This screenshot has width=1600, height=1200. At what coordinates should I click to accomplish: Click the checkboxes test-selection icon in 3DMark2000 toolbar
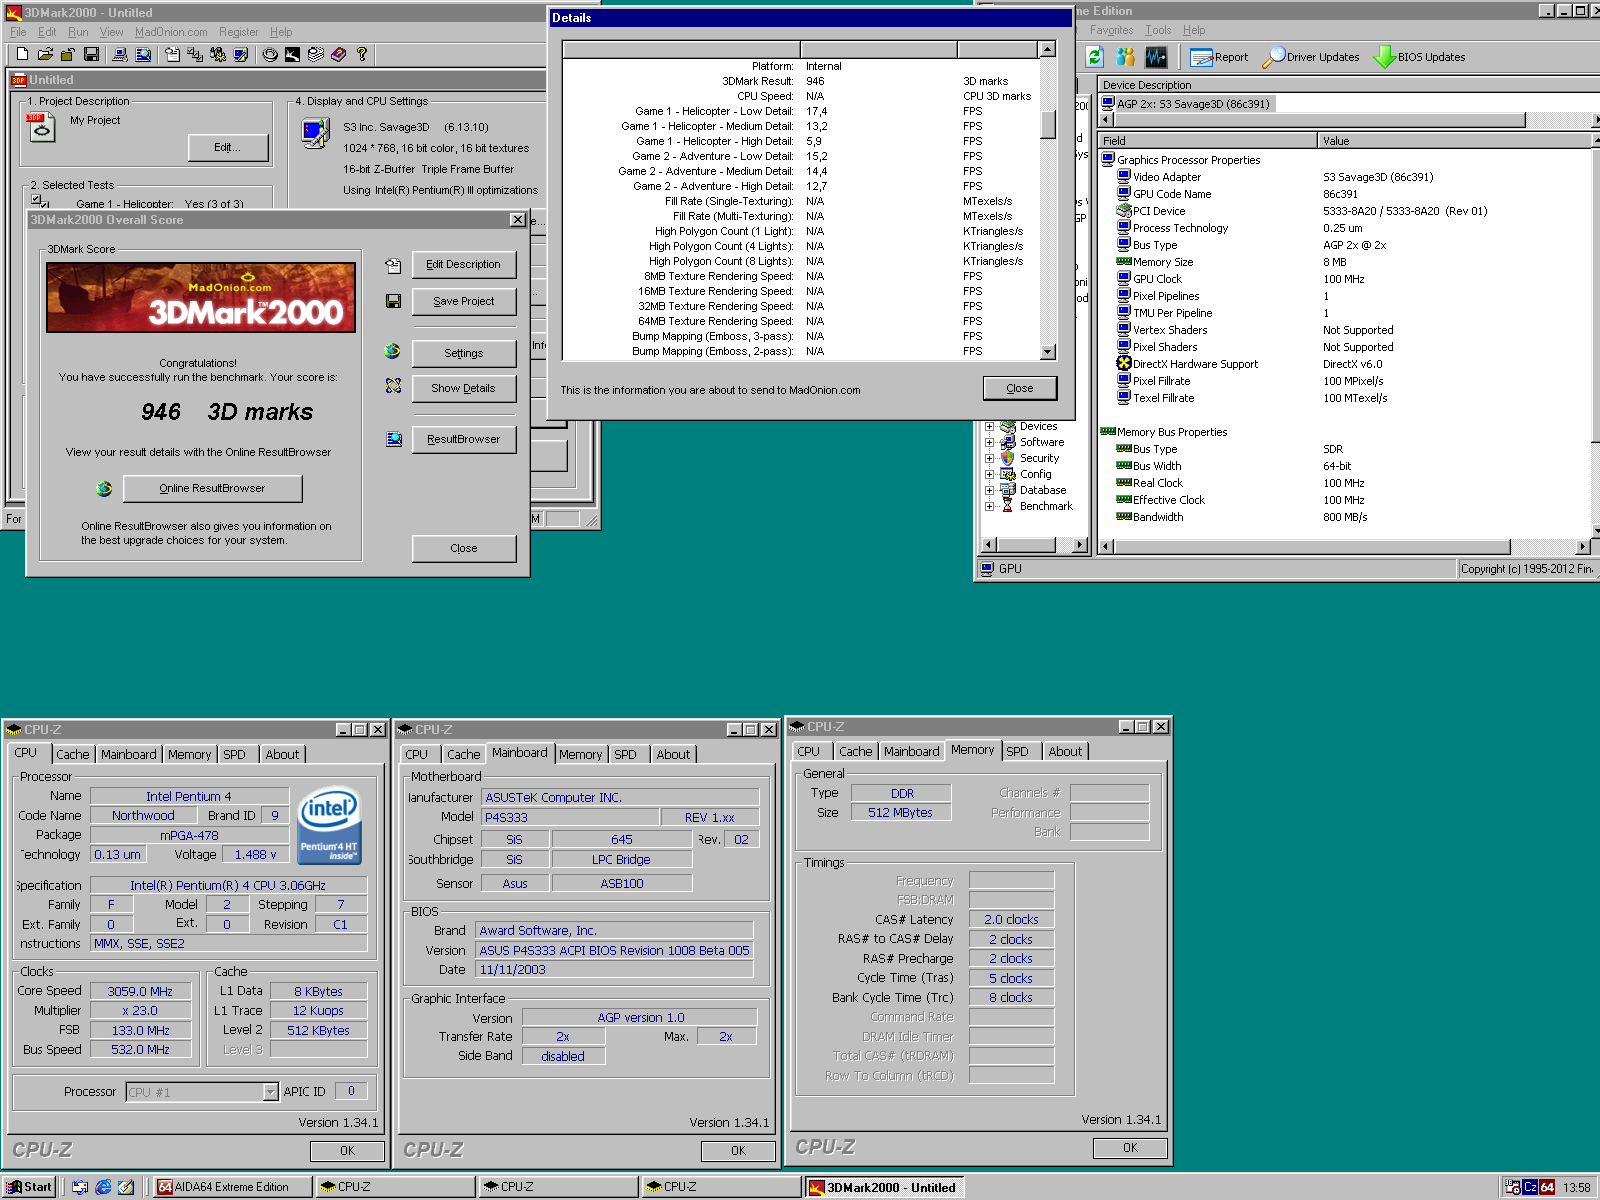pos(195,54)
